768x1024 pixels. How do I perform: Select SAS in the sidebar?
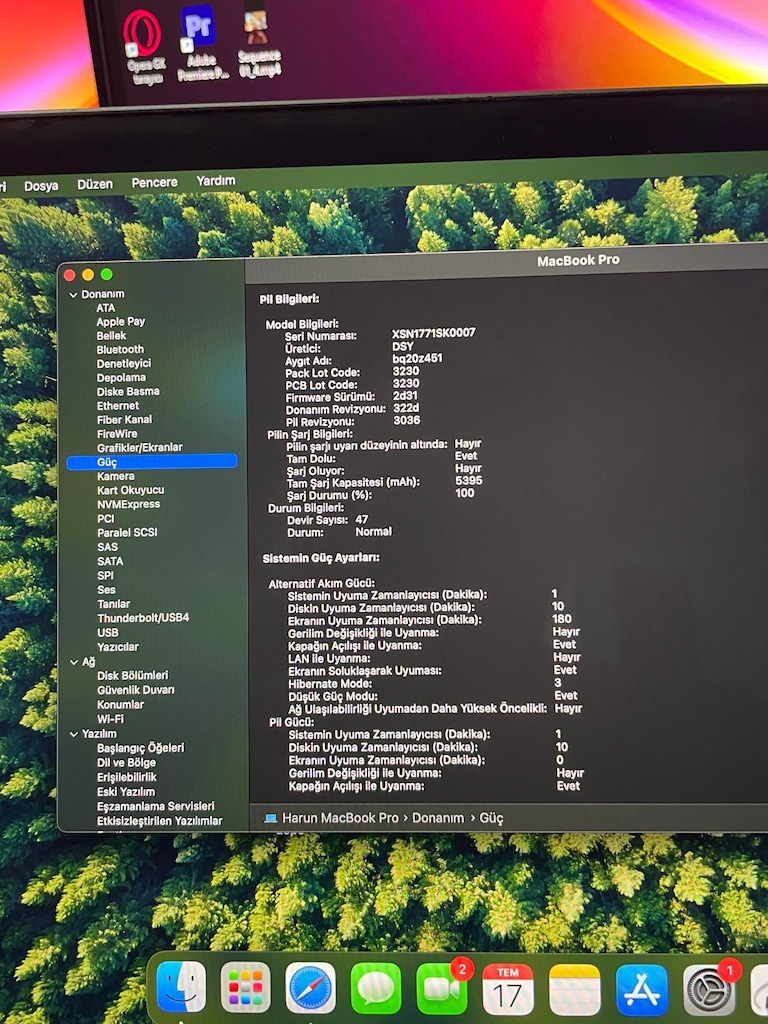point(108,547)
